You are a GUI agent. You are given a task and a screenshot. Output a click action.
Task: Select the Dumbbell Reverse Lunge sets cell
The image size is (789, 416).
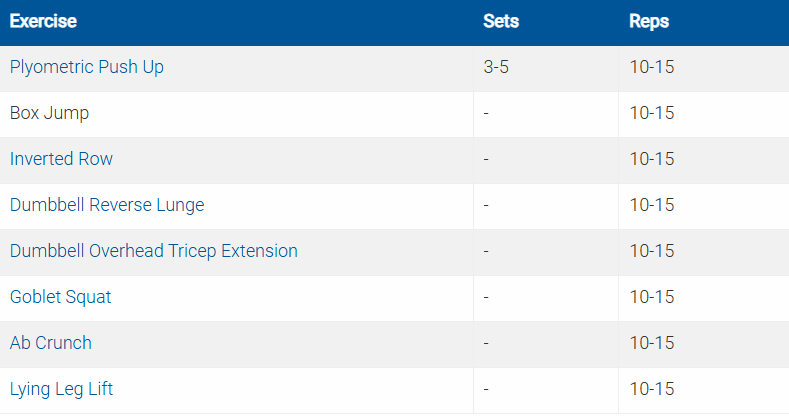(486, 205)
